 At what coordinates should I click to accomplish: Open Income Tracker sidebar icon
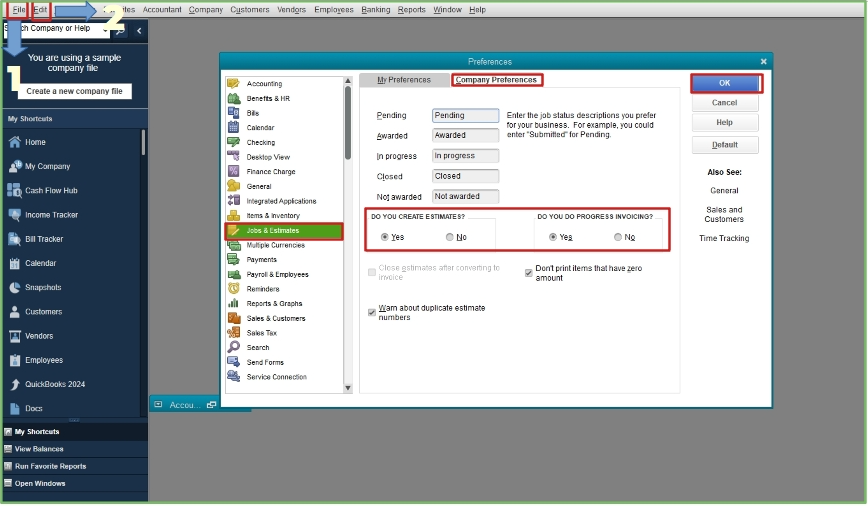pyautogui.click(x=14, y=215)
